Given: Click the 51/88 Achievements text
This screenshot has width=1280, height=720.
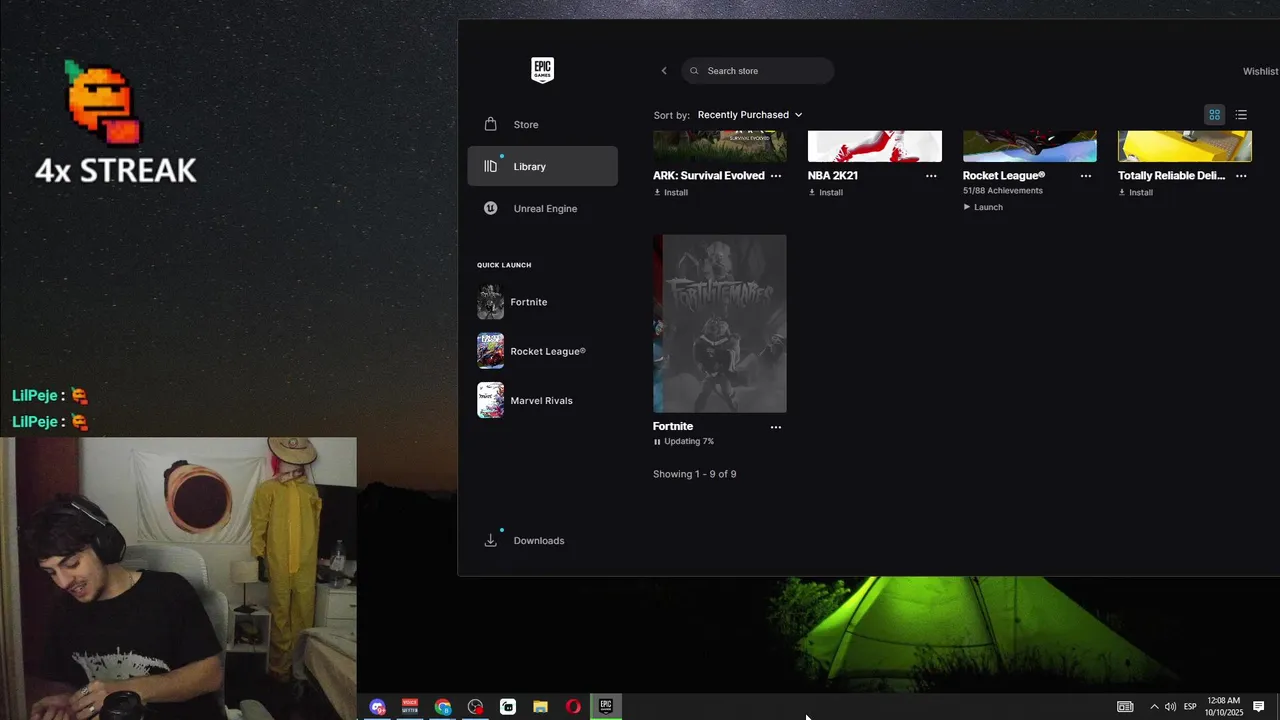Looking at the screenshot, I should tap(1003, 190).
